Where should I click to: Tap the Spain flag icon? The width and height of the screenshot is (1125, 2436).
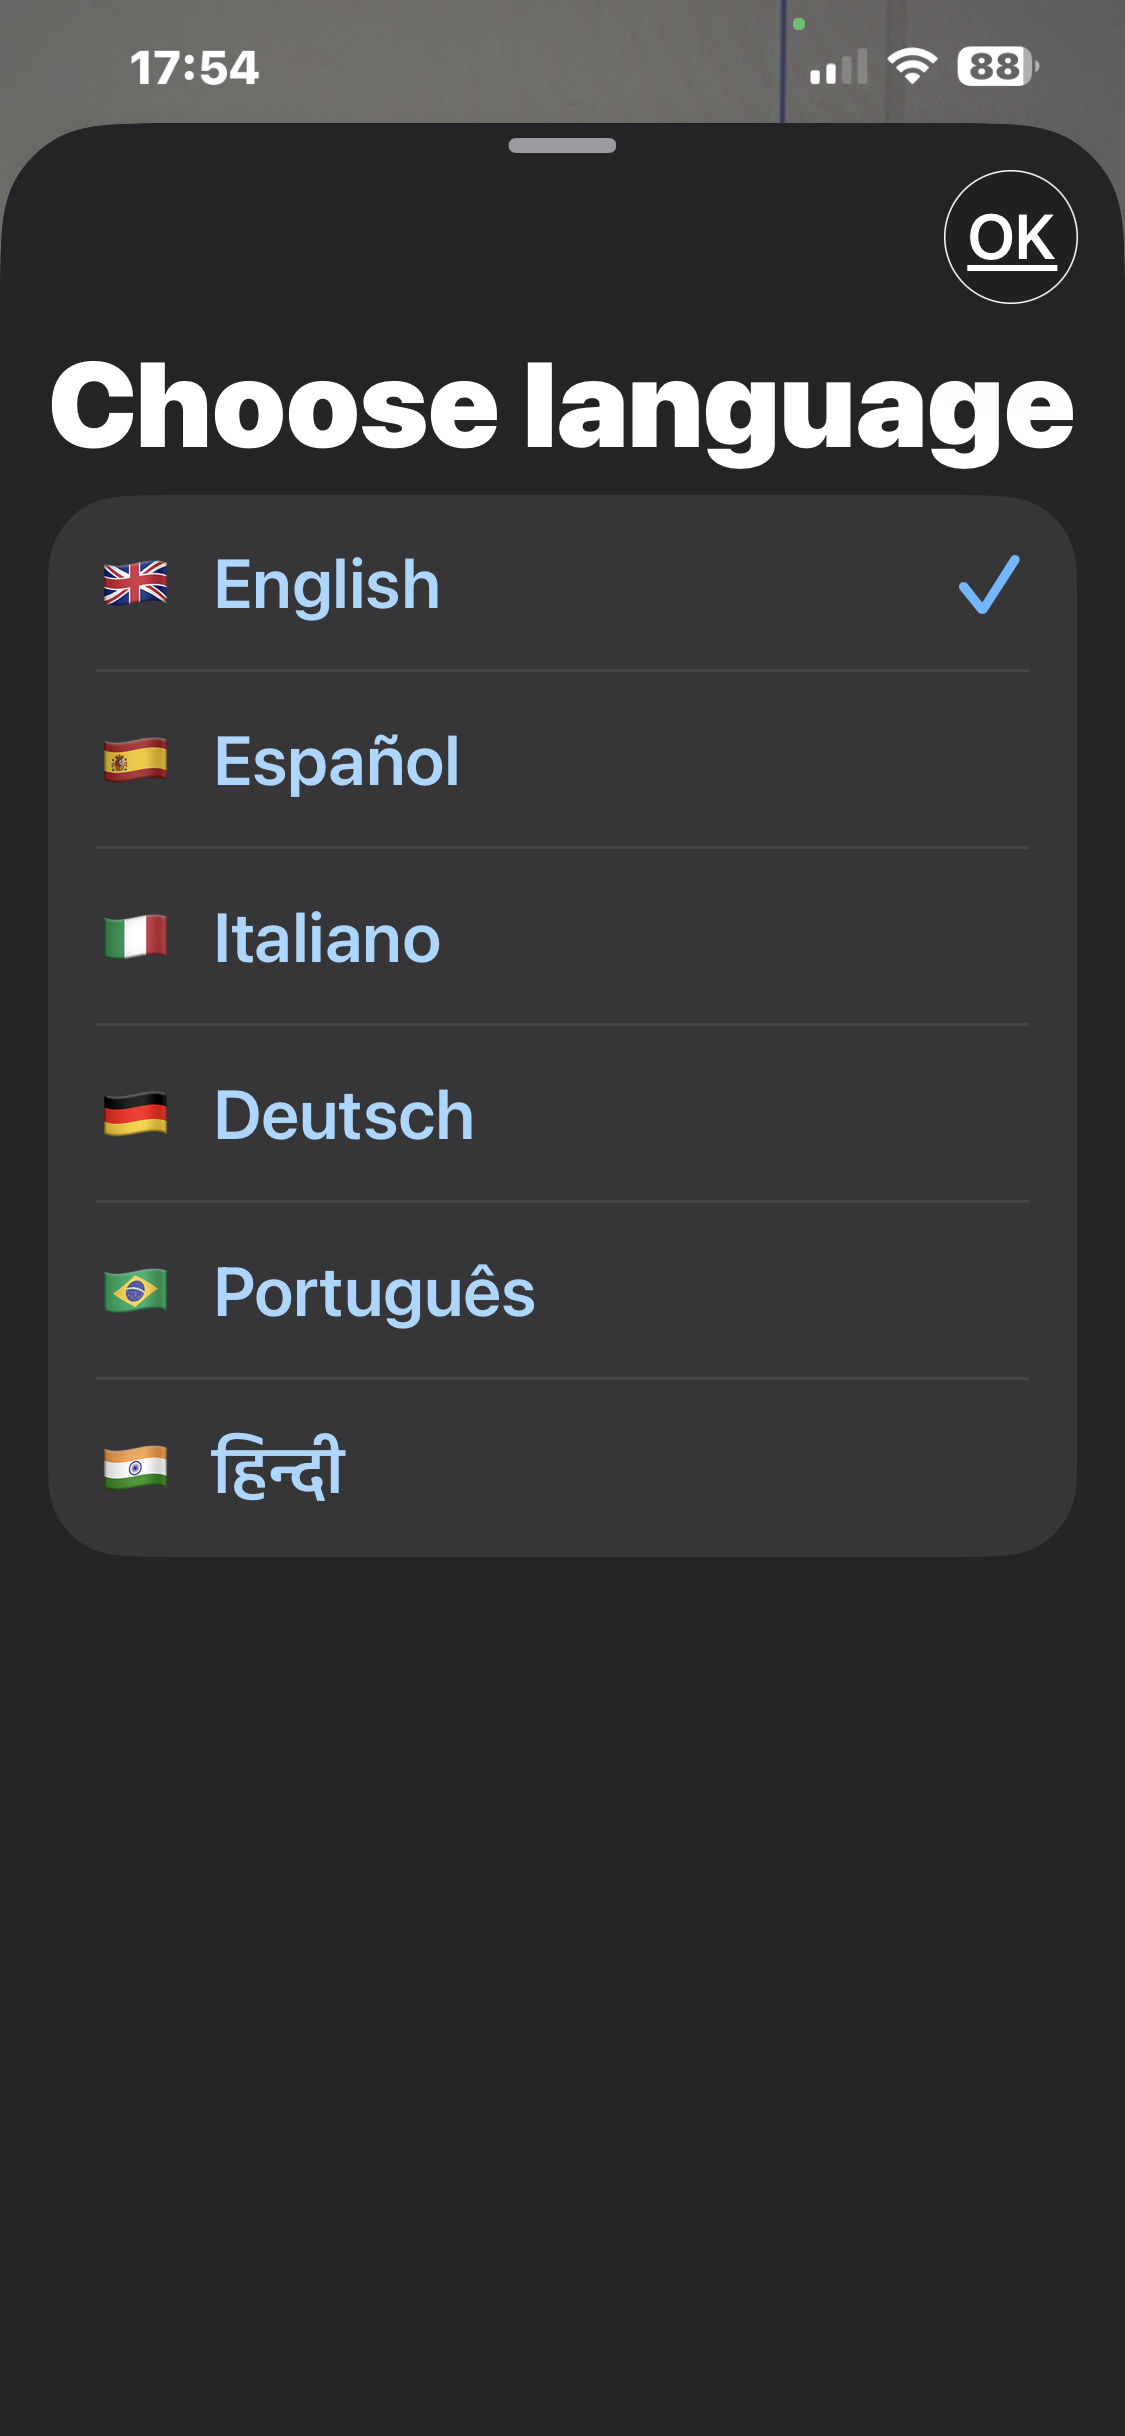pos(135,761)
